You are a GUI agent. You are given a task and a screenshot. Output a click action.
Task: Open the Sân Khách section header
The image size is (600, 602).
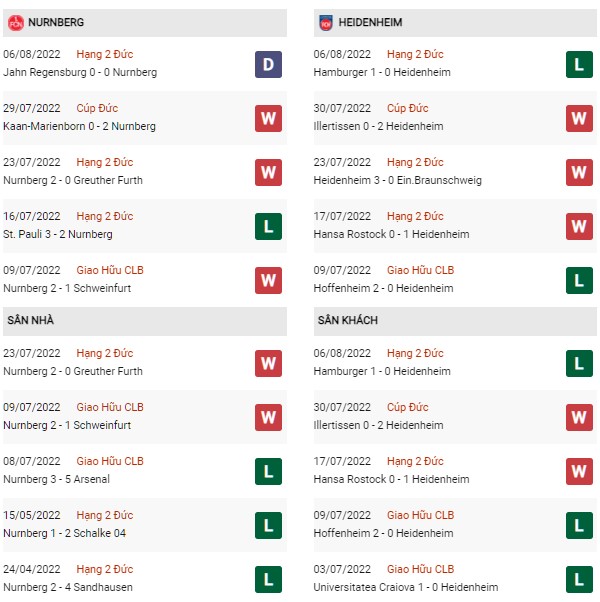pyautogui.click(x=455, y=321)
